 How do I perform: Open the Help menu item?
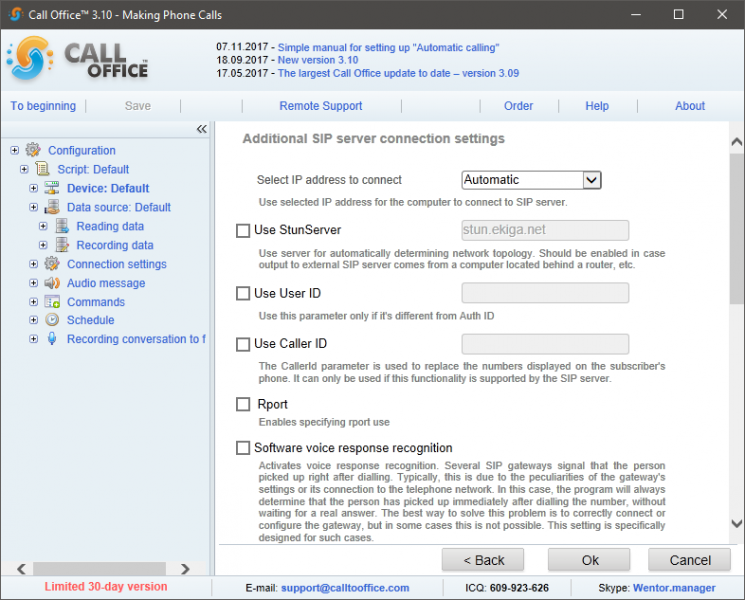[x=597, y=106]
